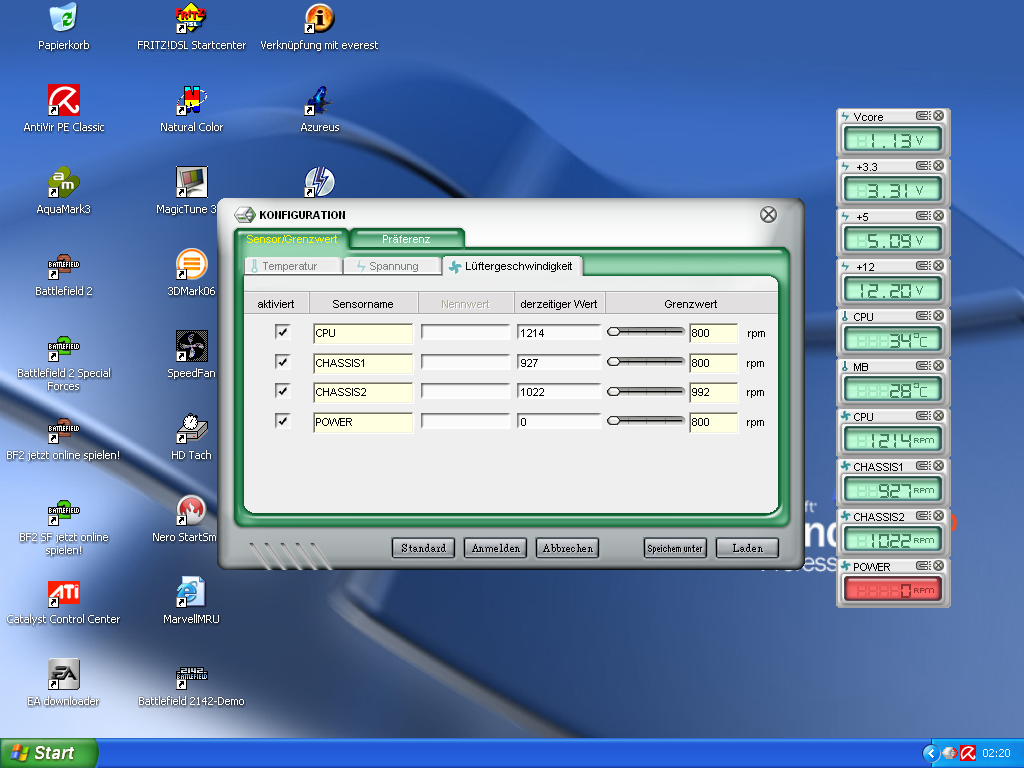
Task: Click the Standard button
Action: coord(423,548)
